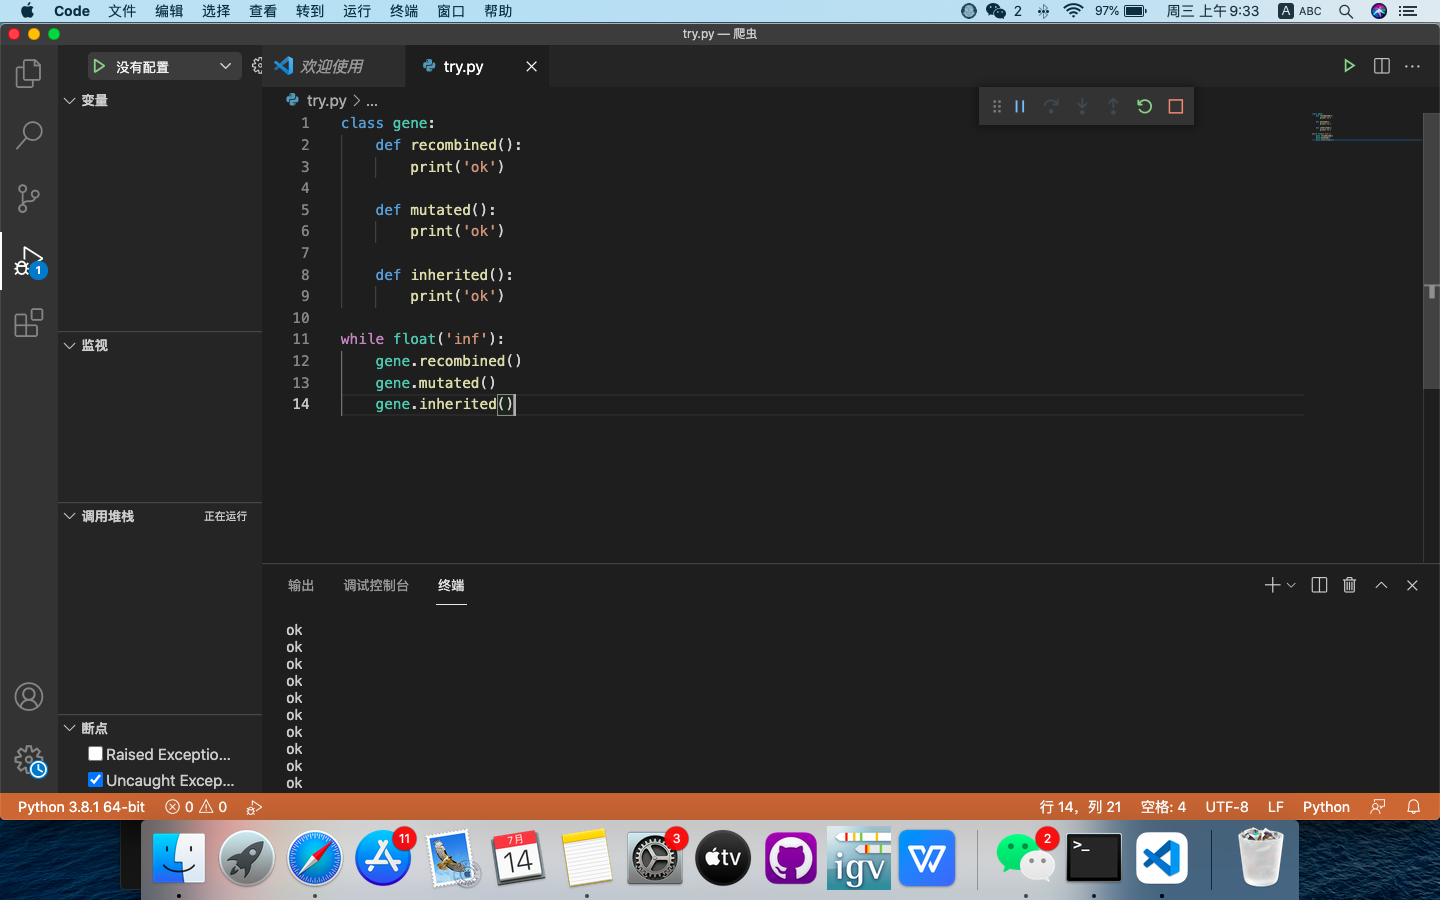Open the 终端 menu in menu bar
This screenshot has width=1440, height=900.
(404, 11)
